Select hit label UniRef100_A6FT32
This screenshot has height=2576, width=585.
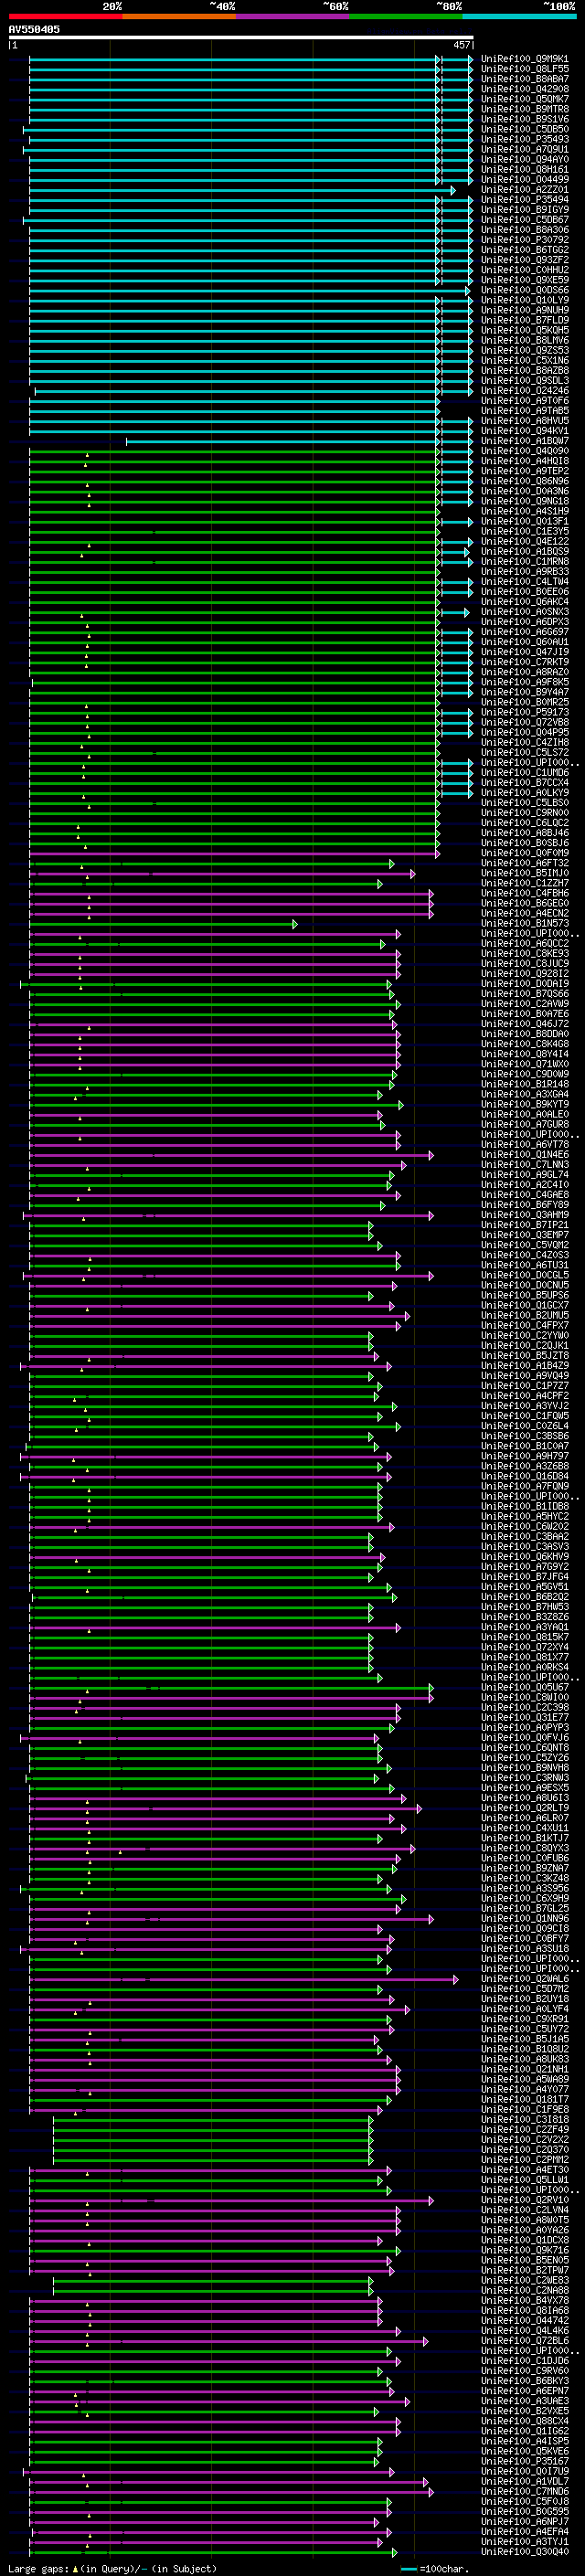(x=524, y=863)
